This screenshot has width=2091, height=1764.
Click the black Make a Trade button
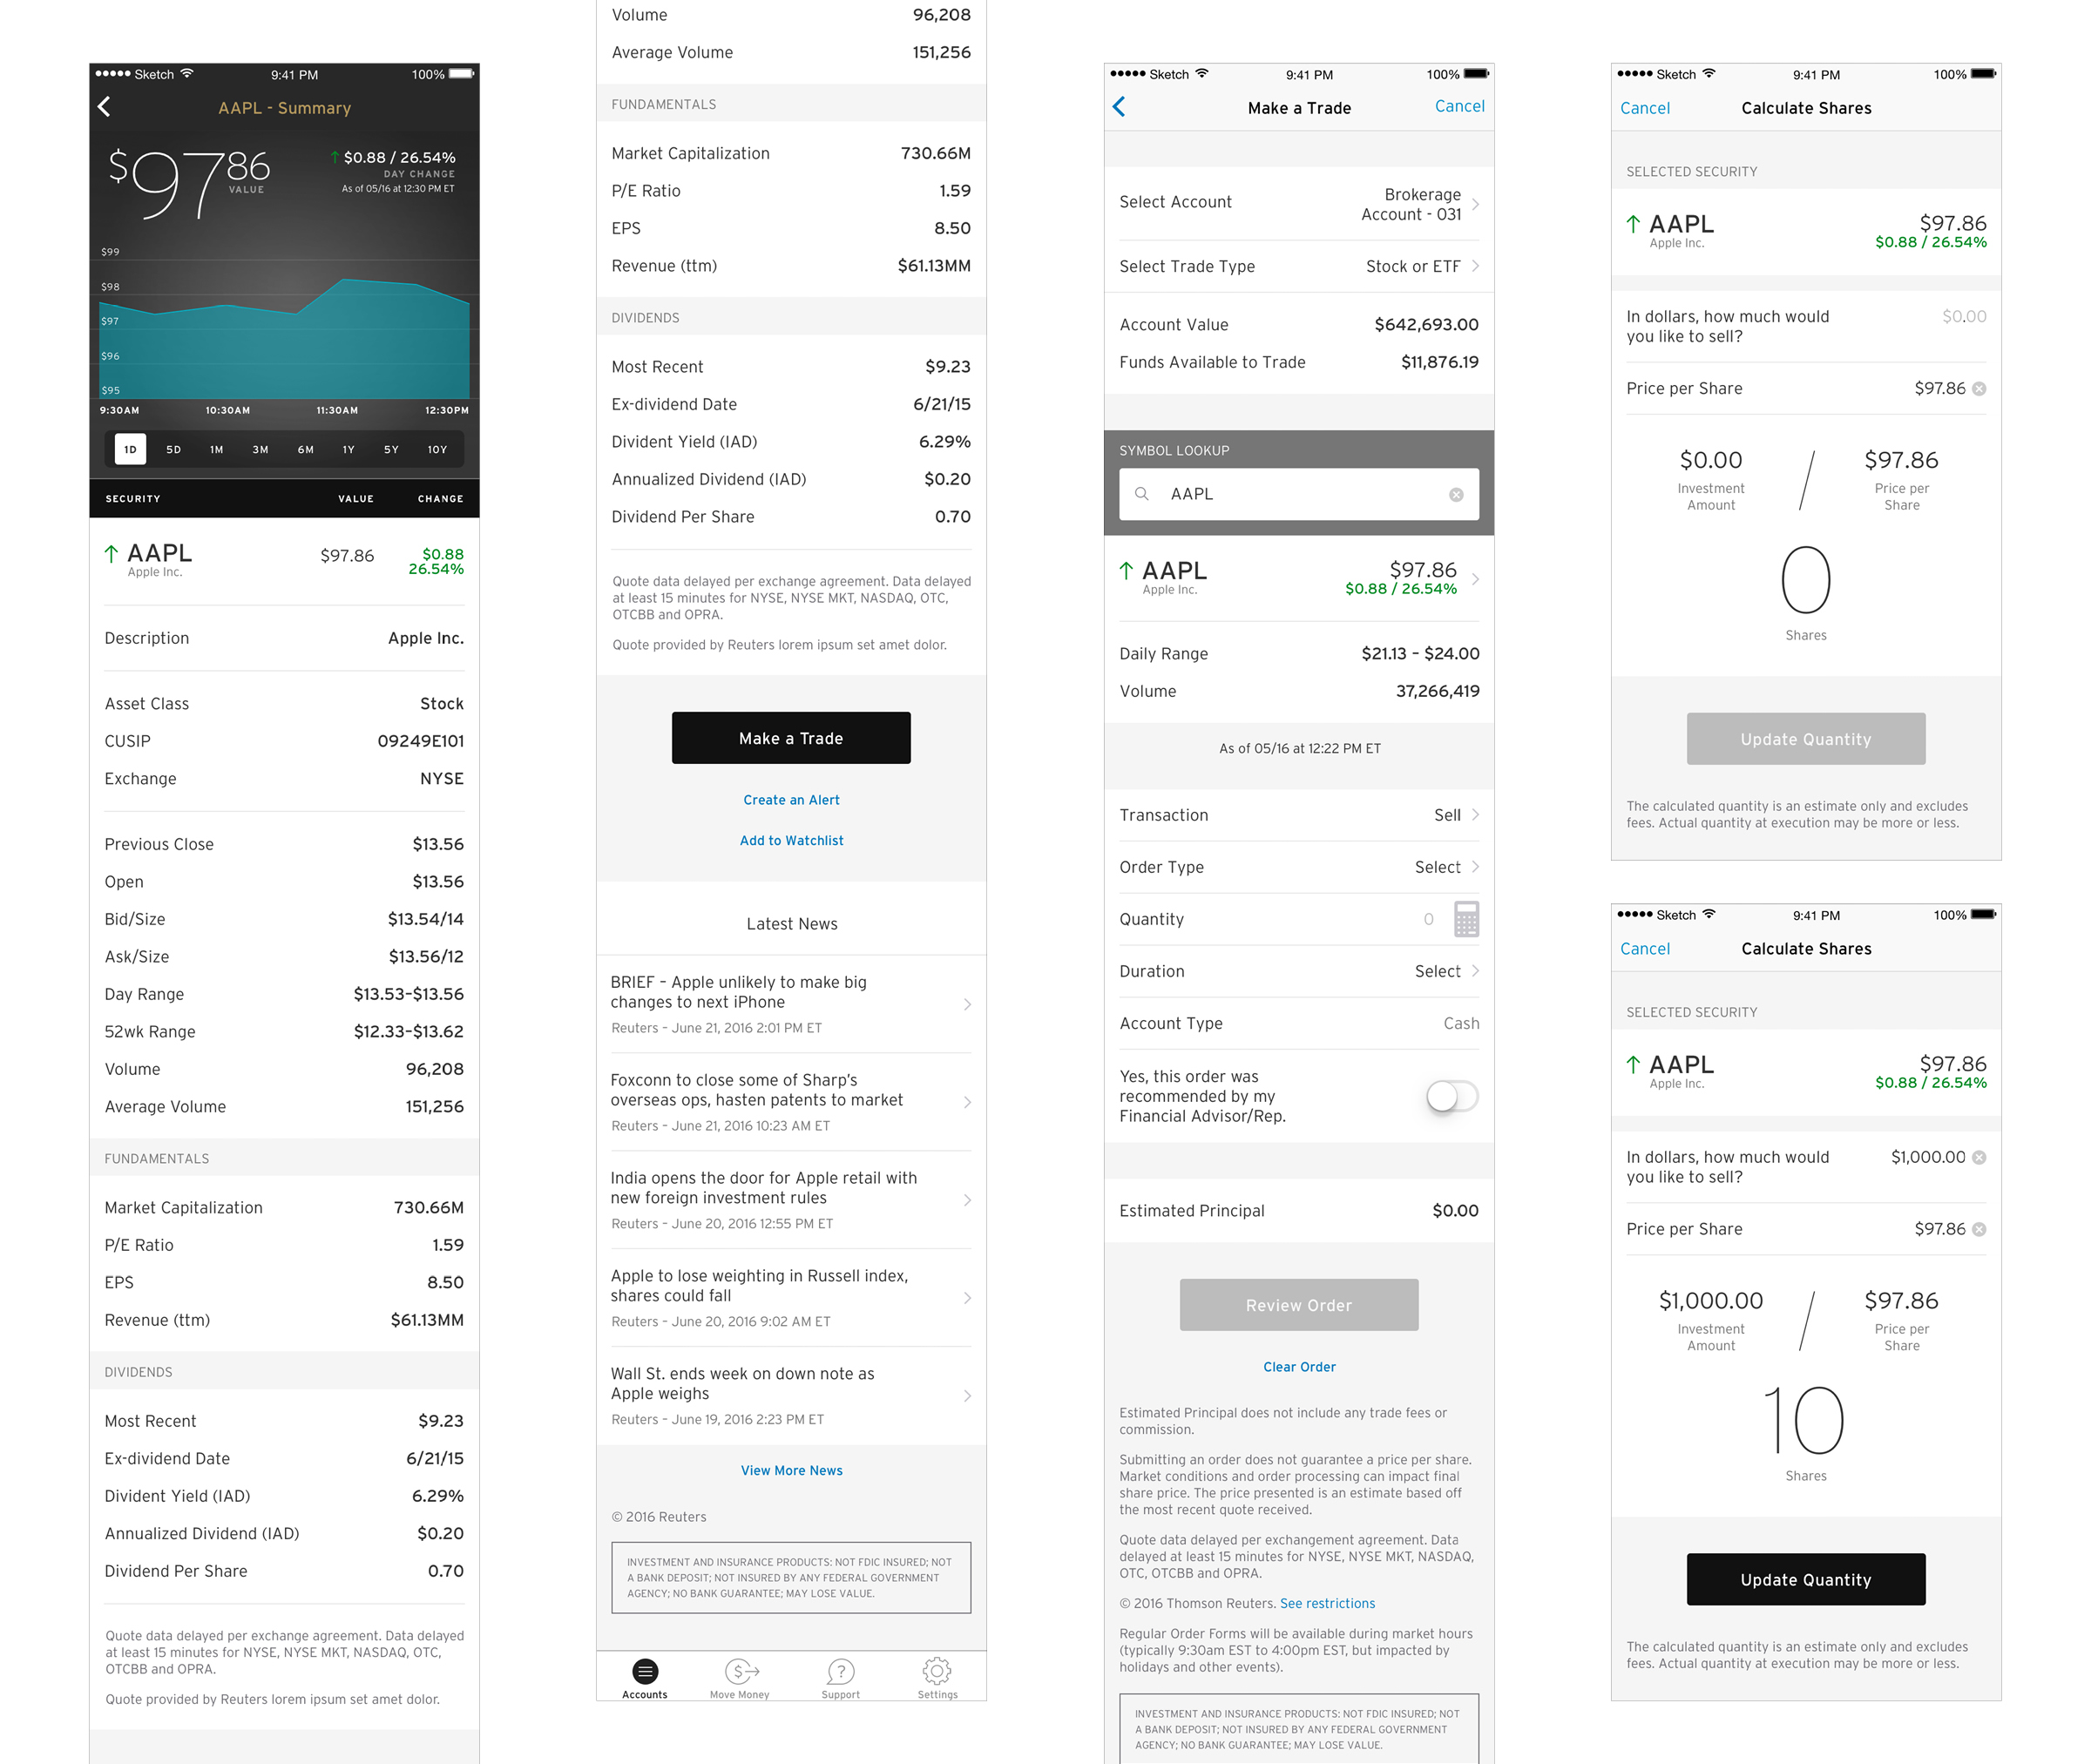(x=791, y=738)
